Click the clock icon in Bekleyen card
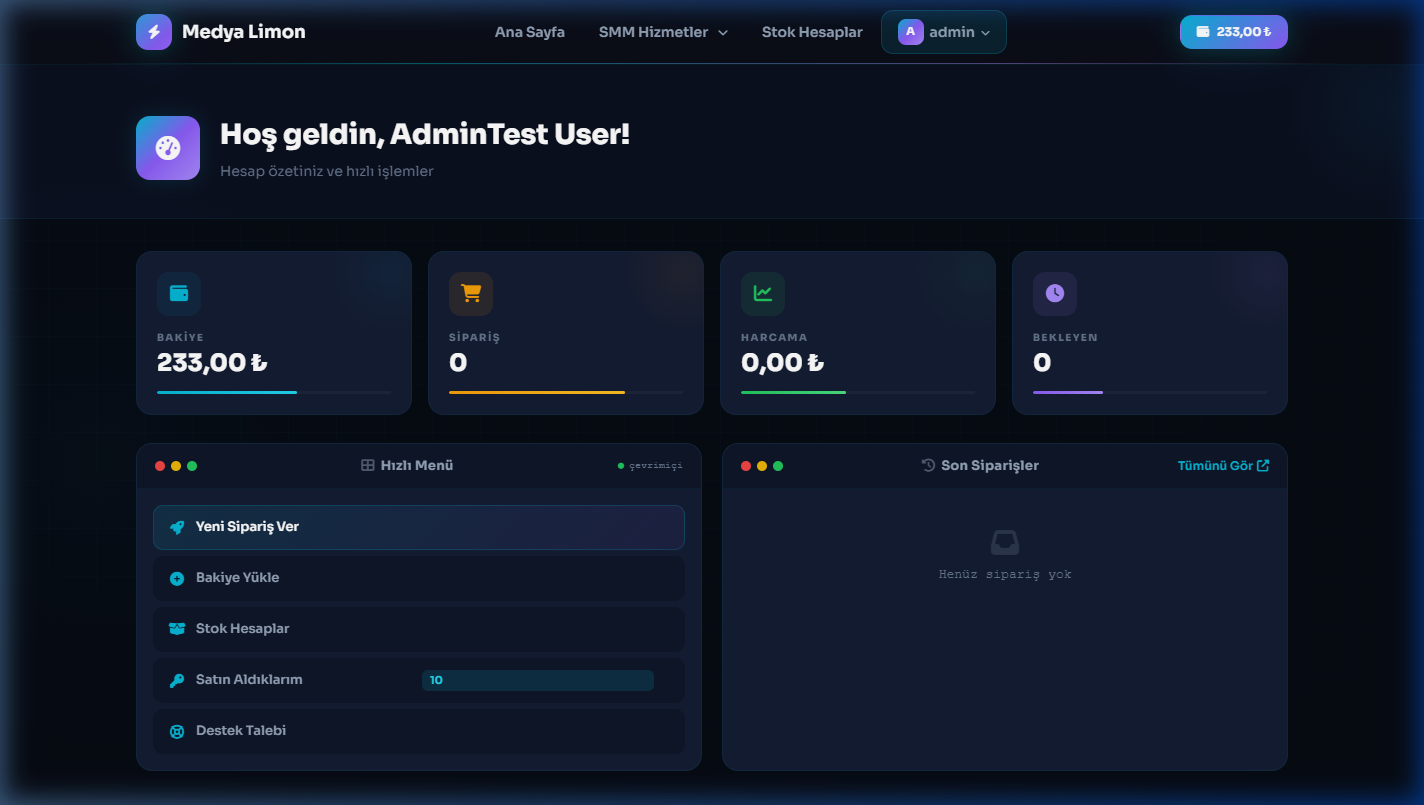This screenshot has height=805, width=1424. point(1055,293)
